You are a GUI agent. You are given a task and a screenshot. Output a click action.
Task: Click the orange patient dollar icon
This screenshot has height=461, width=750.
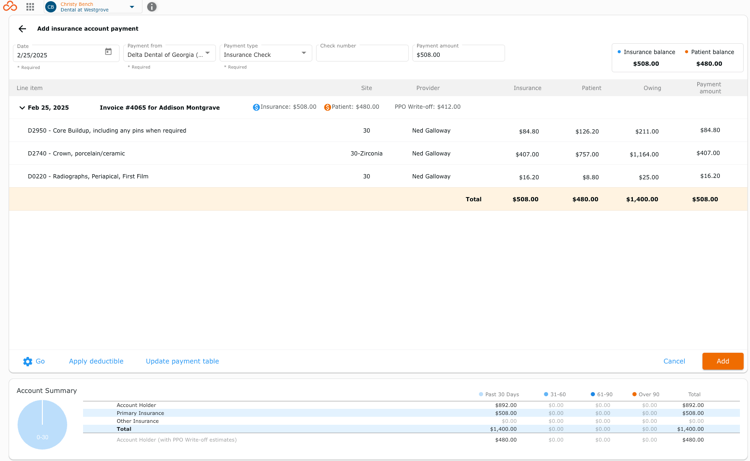(328, 107)
